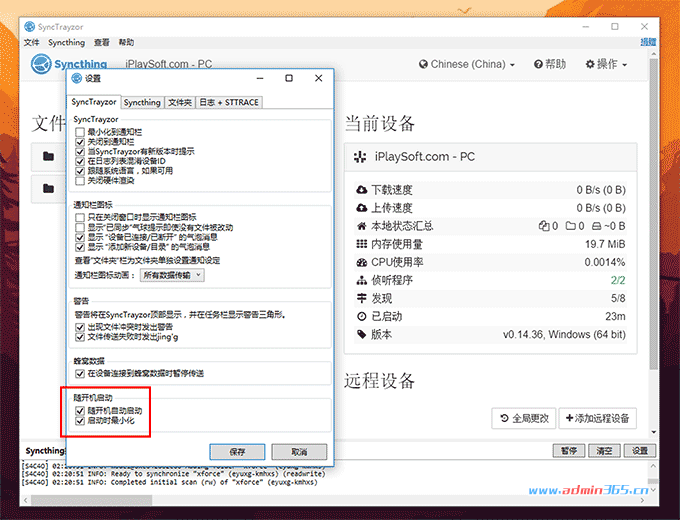
Task: Click the gauge icon beside CPU使用率
Action: click(x=362, y=262)
